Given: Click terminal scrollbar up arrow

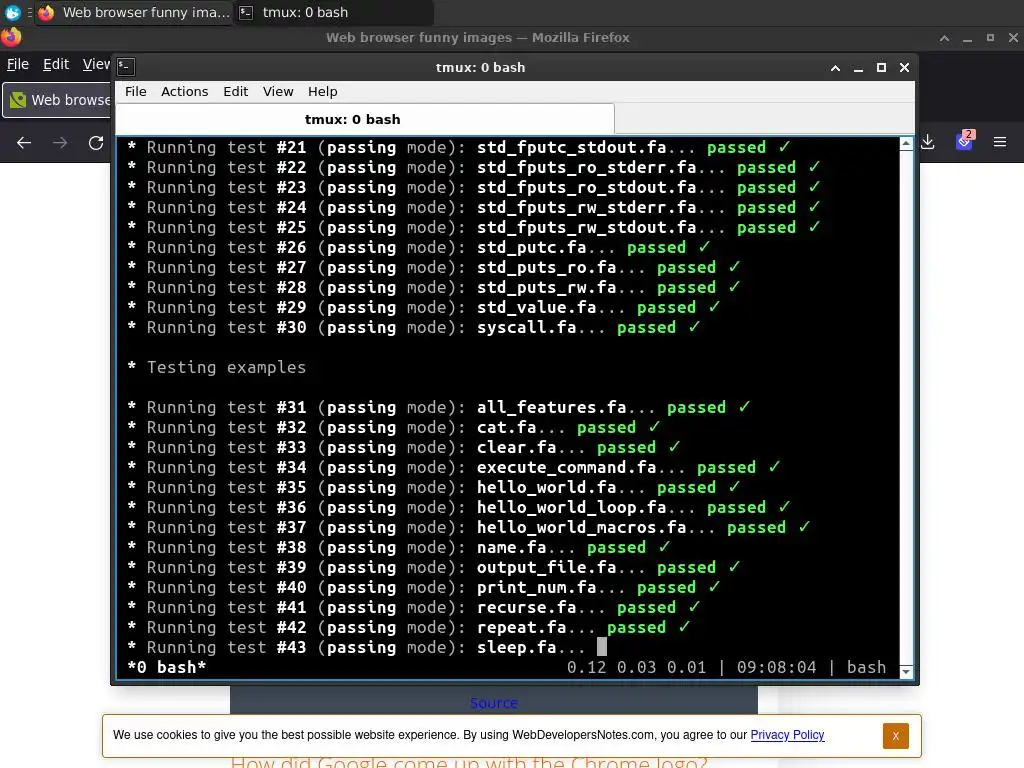Looking at the screenshot, I should pyautogui.click(x=906, y=144).
